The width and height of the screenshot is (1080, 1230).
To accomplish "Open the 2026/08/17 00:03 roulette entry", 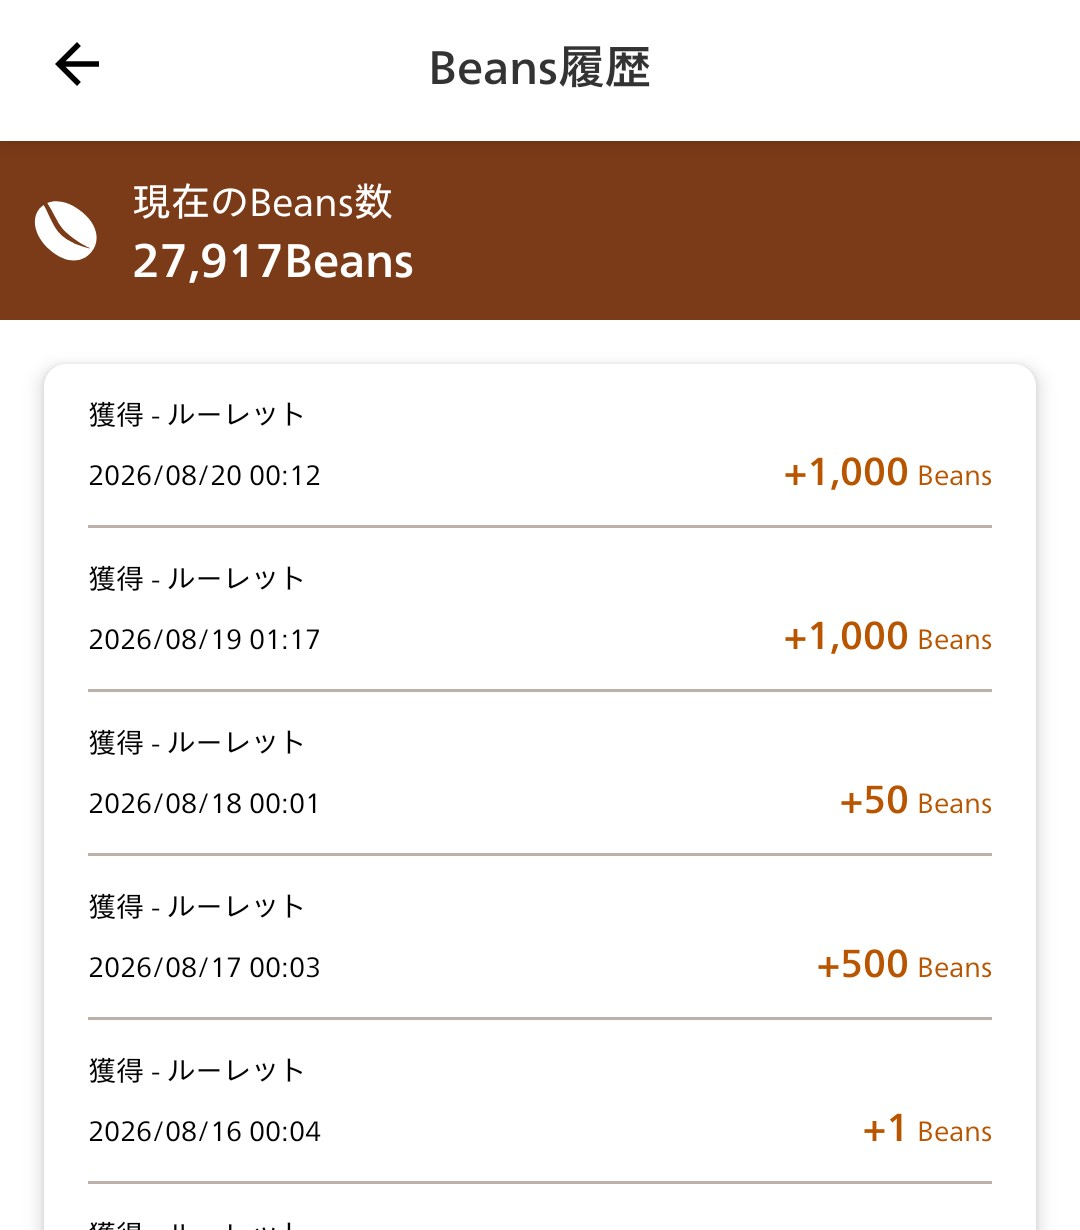I will click(x=540, y=937).
